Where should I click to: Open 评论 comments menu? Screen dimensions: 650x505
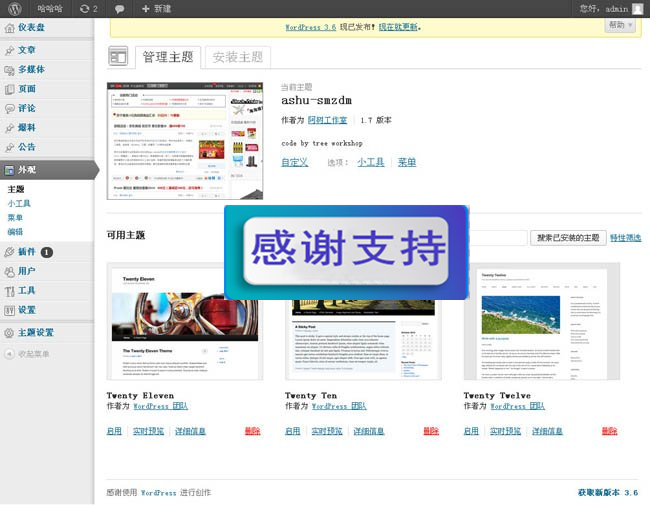tap(27, 108)
